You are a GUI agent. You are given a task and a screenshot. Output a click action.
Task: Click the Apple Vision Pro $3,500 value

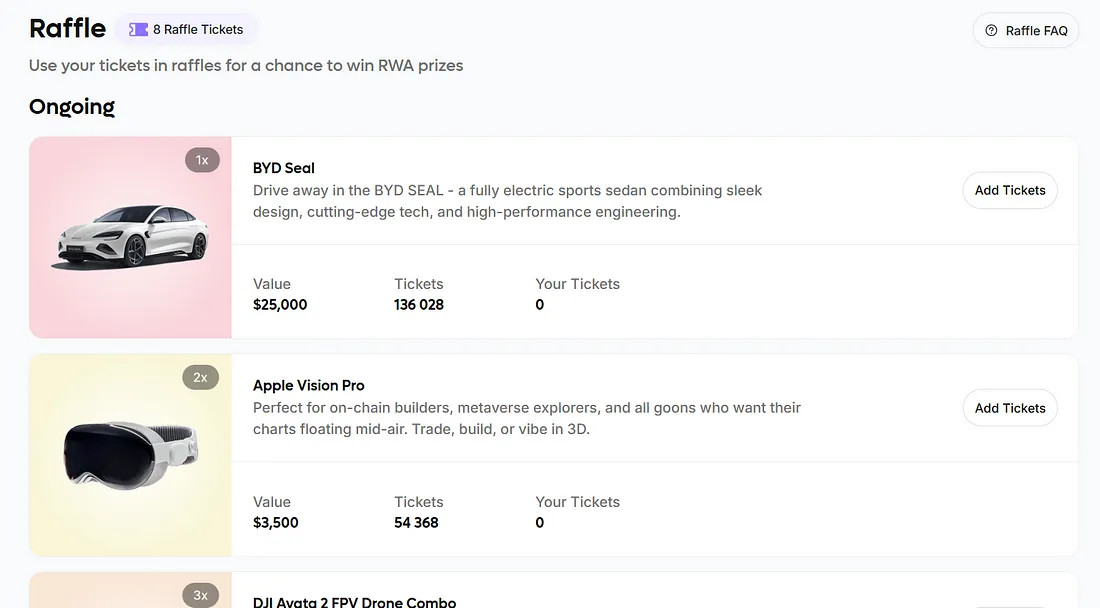[x=276, y=522]
